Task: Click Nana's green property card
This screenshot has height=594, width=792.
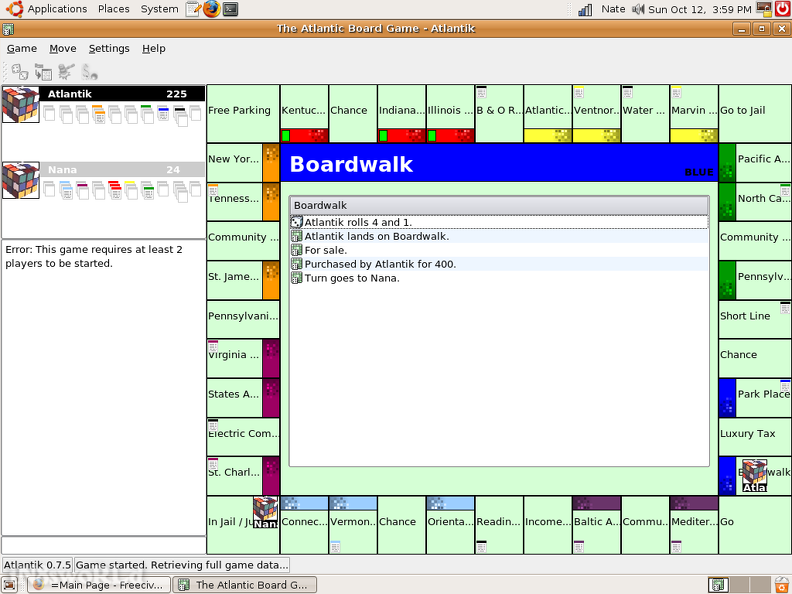Action: (147, 190)
